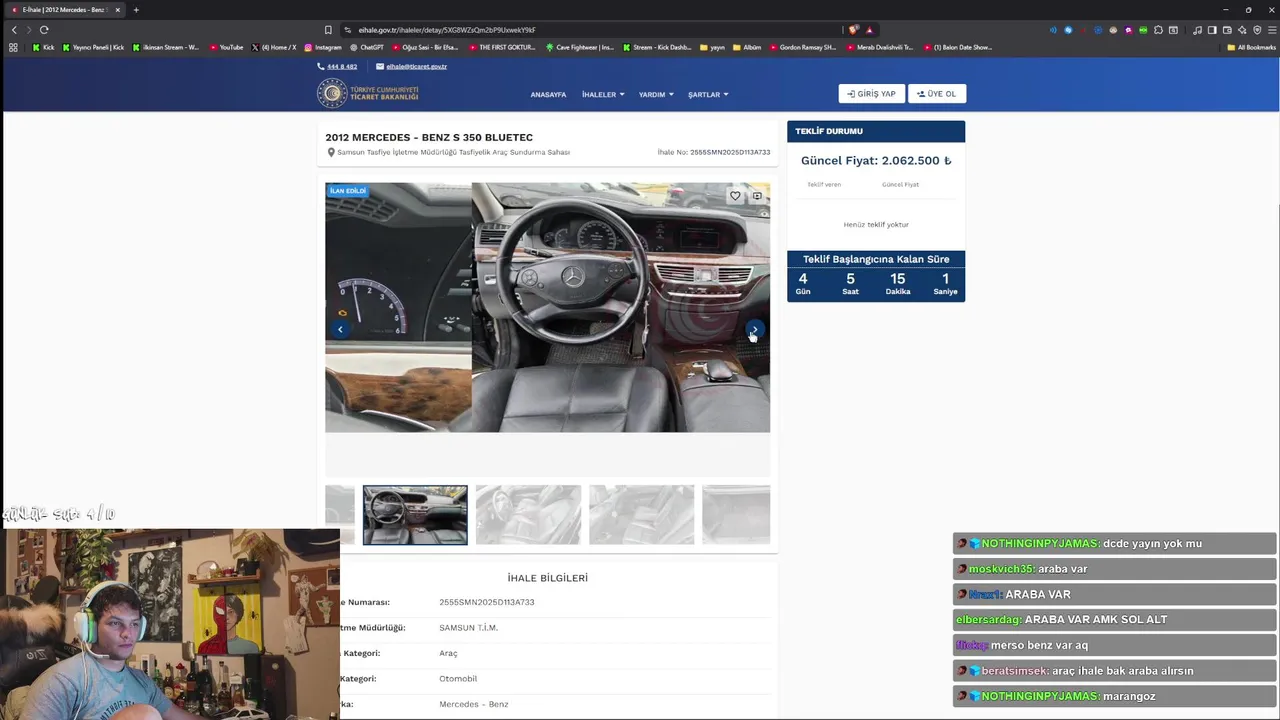Click the Brave Rewards triangle icon
The height and width of the screenshot is (720, 1280).
[x=869, y=30]
